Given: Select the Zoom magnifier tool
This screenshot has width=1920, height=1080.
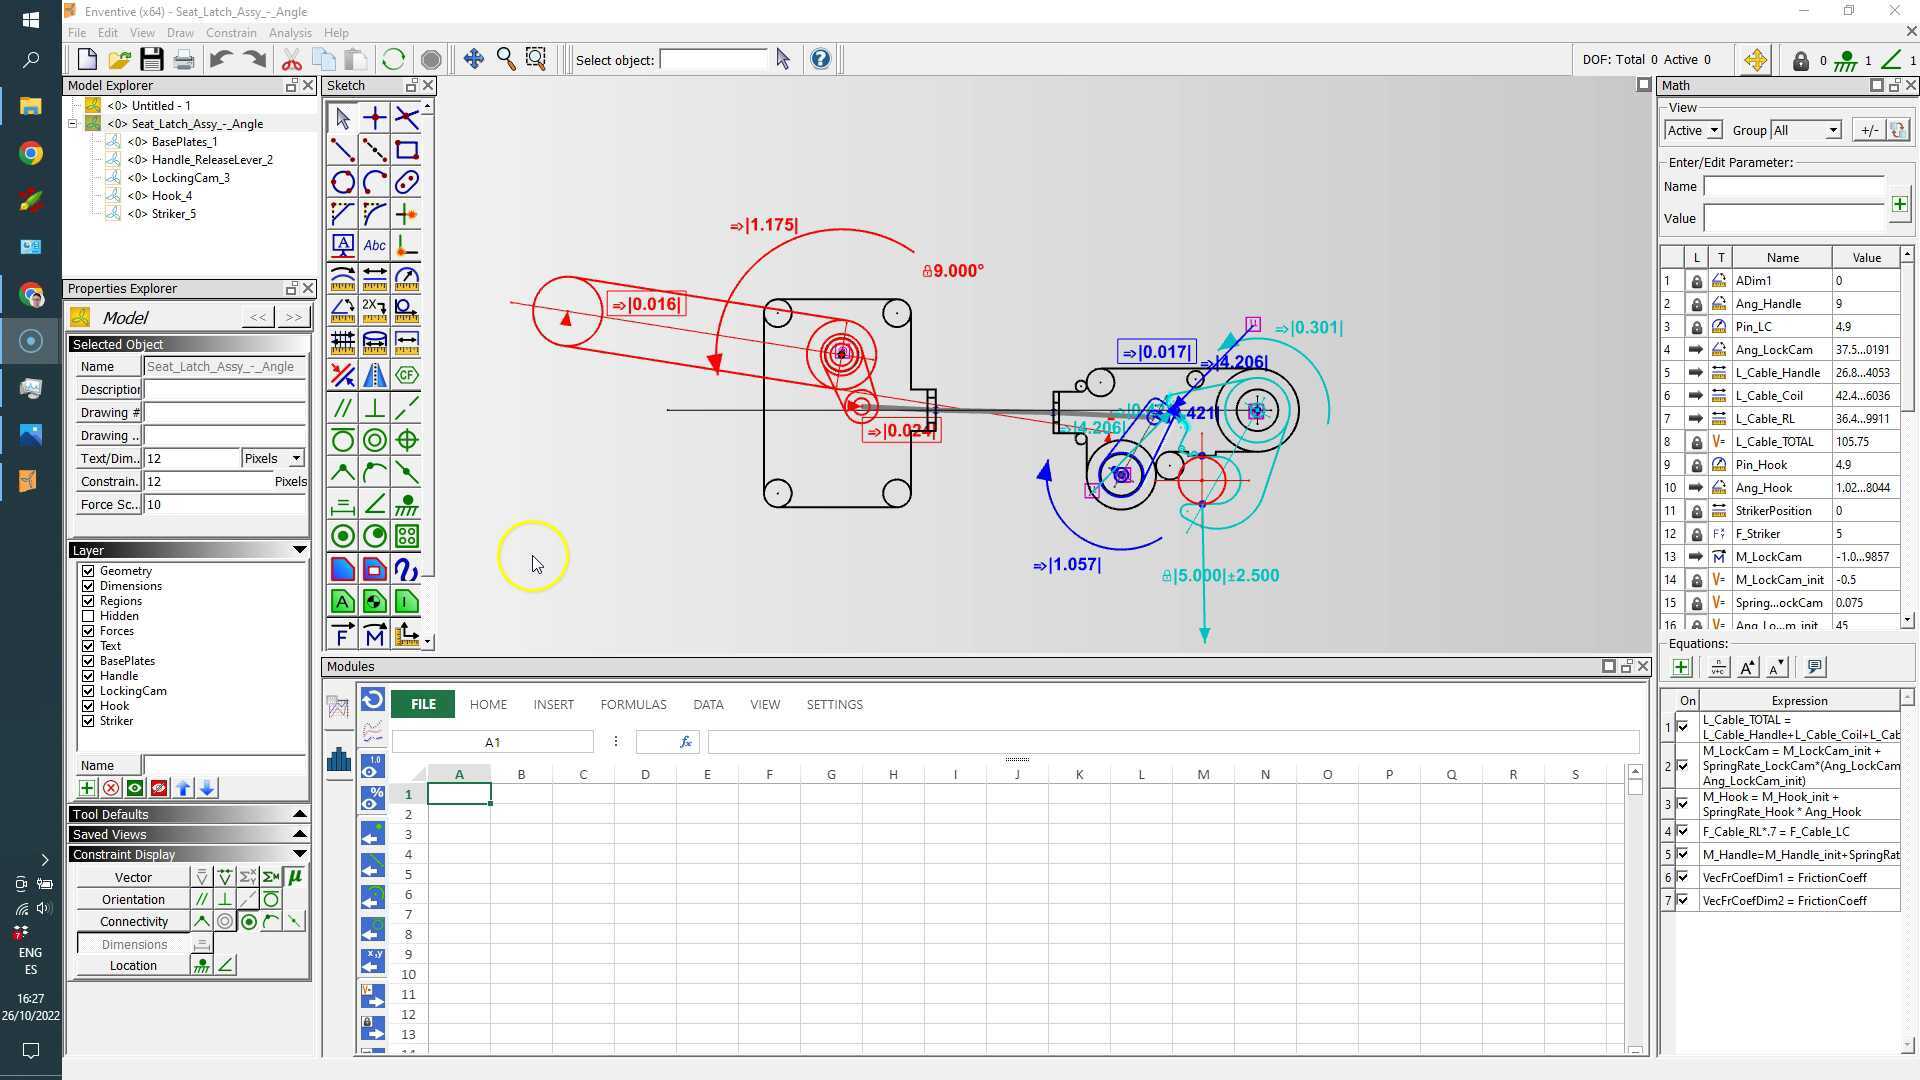Looking at the screenshot, I should coord(506,59).
